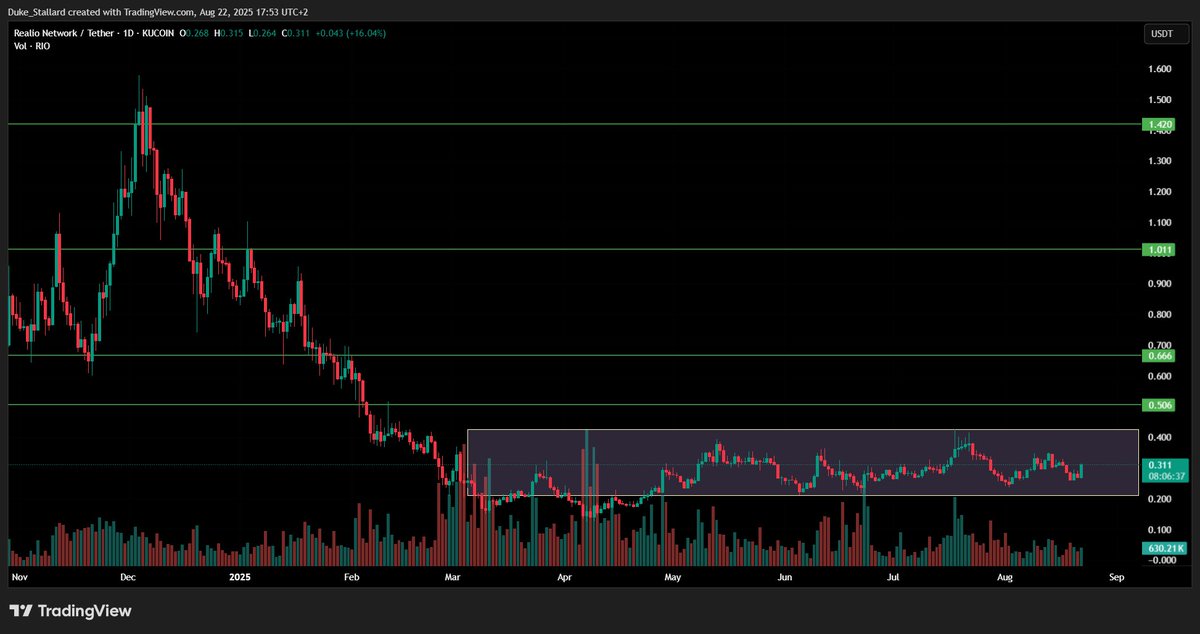This screenshot has width=1200, height=634.
Task: Click the Sep label on time axis
Action: click(x=1116, y=577)
